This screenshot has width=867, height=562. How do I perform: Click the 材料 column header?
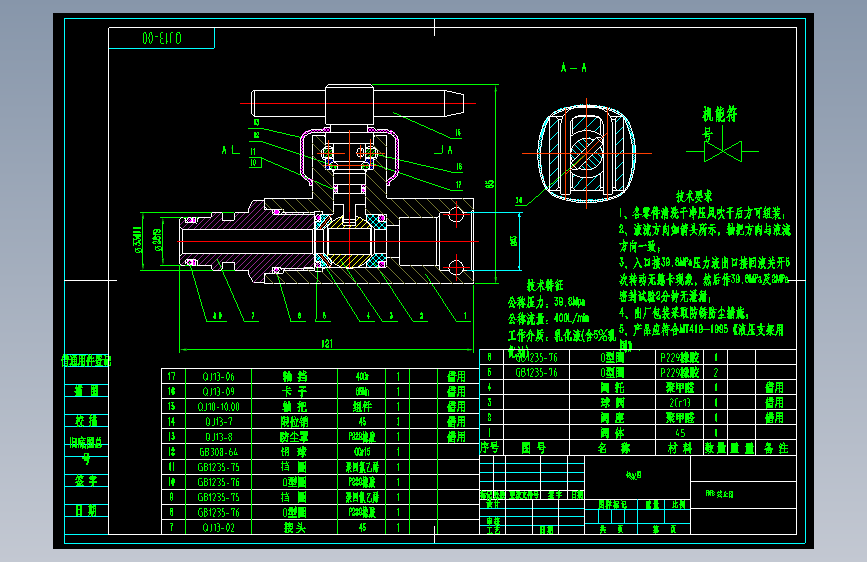pos(680,448)
